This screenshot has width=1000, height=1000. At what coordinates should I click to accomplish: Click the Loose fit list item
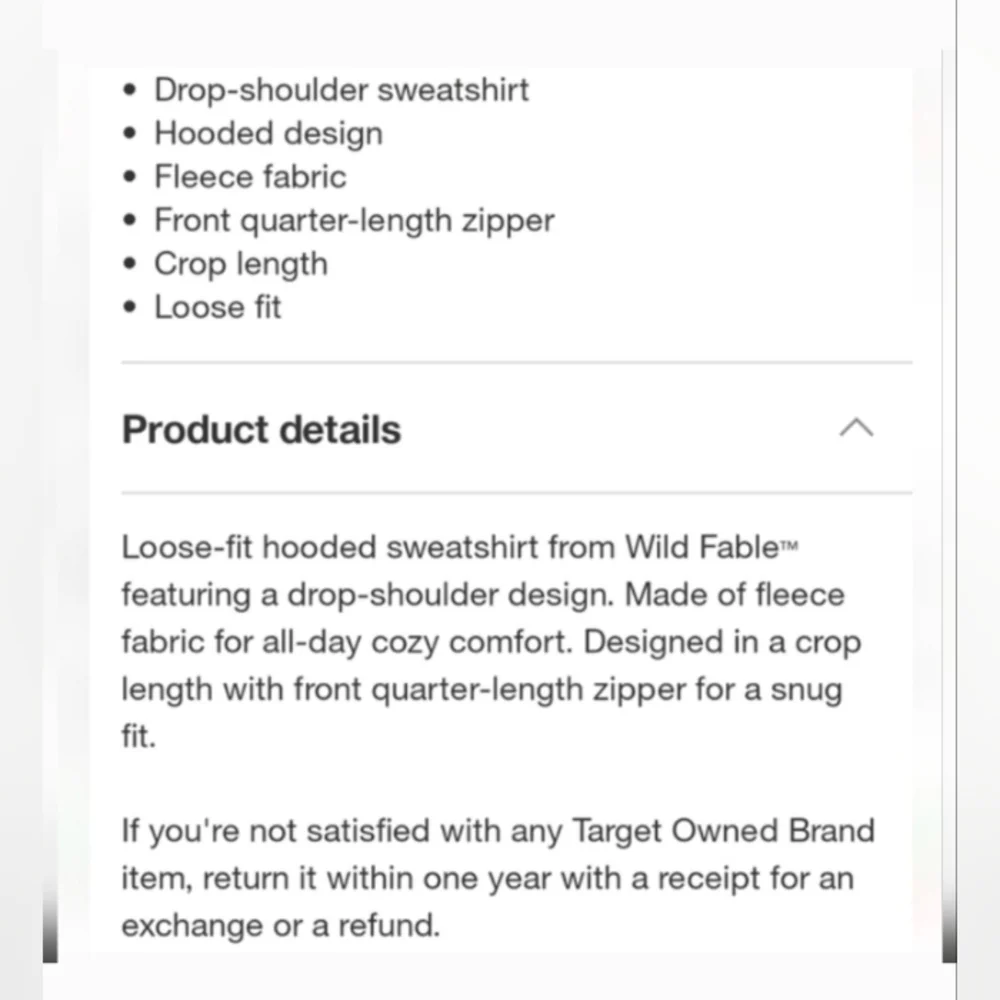point(217,307)
